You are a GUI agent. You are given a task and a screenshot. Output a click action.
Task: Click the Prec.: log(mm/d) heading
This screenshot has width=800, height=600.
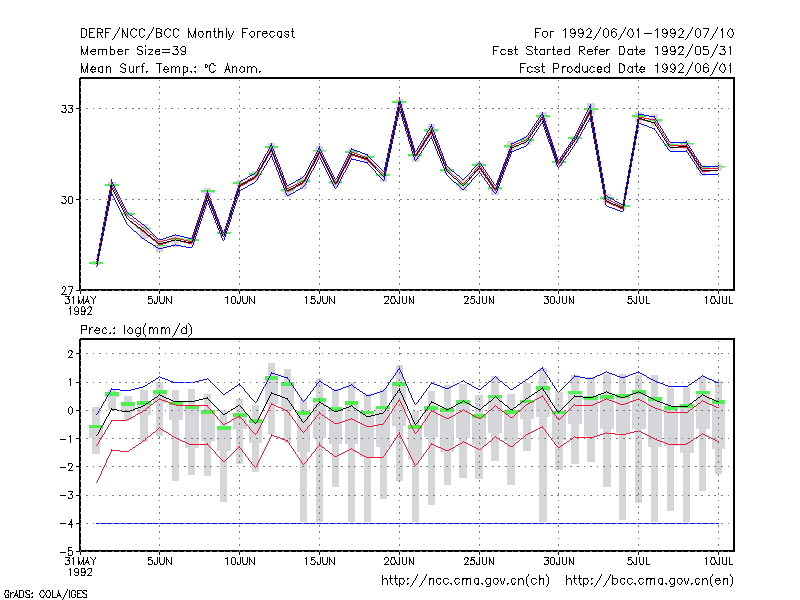136,330
